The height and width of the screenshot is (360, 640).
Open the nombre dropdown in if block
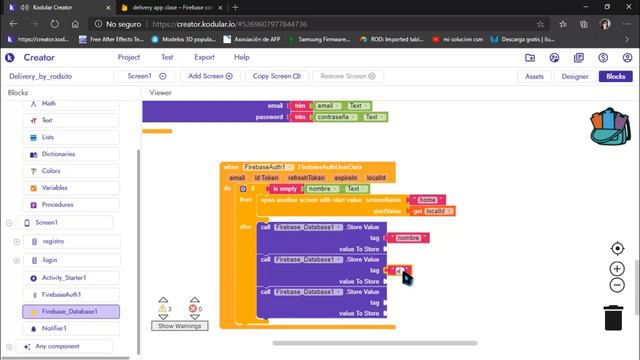tap(323, 189)
